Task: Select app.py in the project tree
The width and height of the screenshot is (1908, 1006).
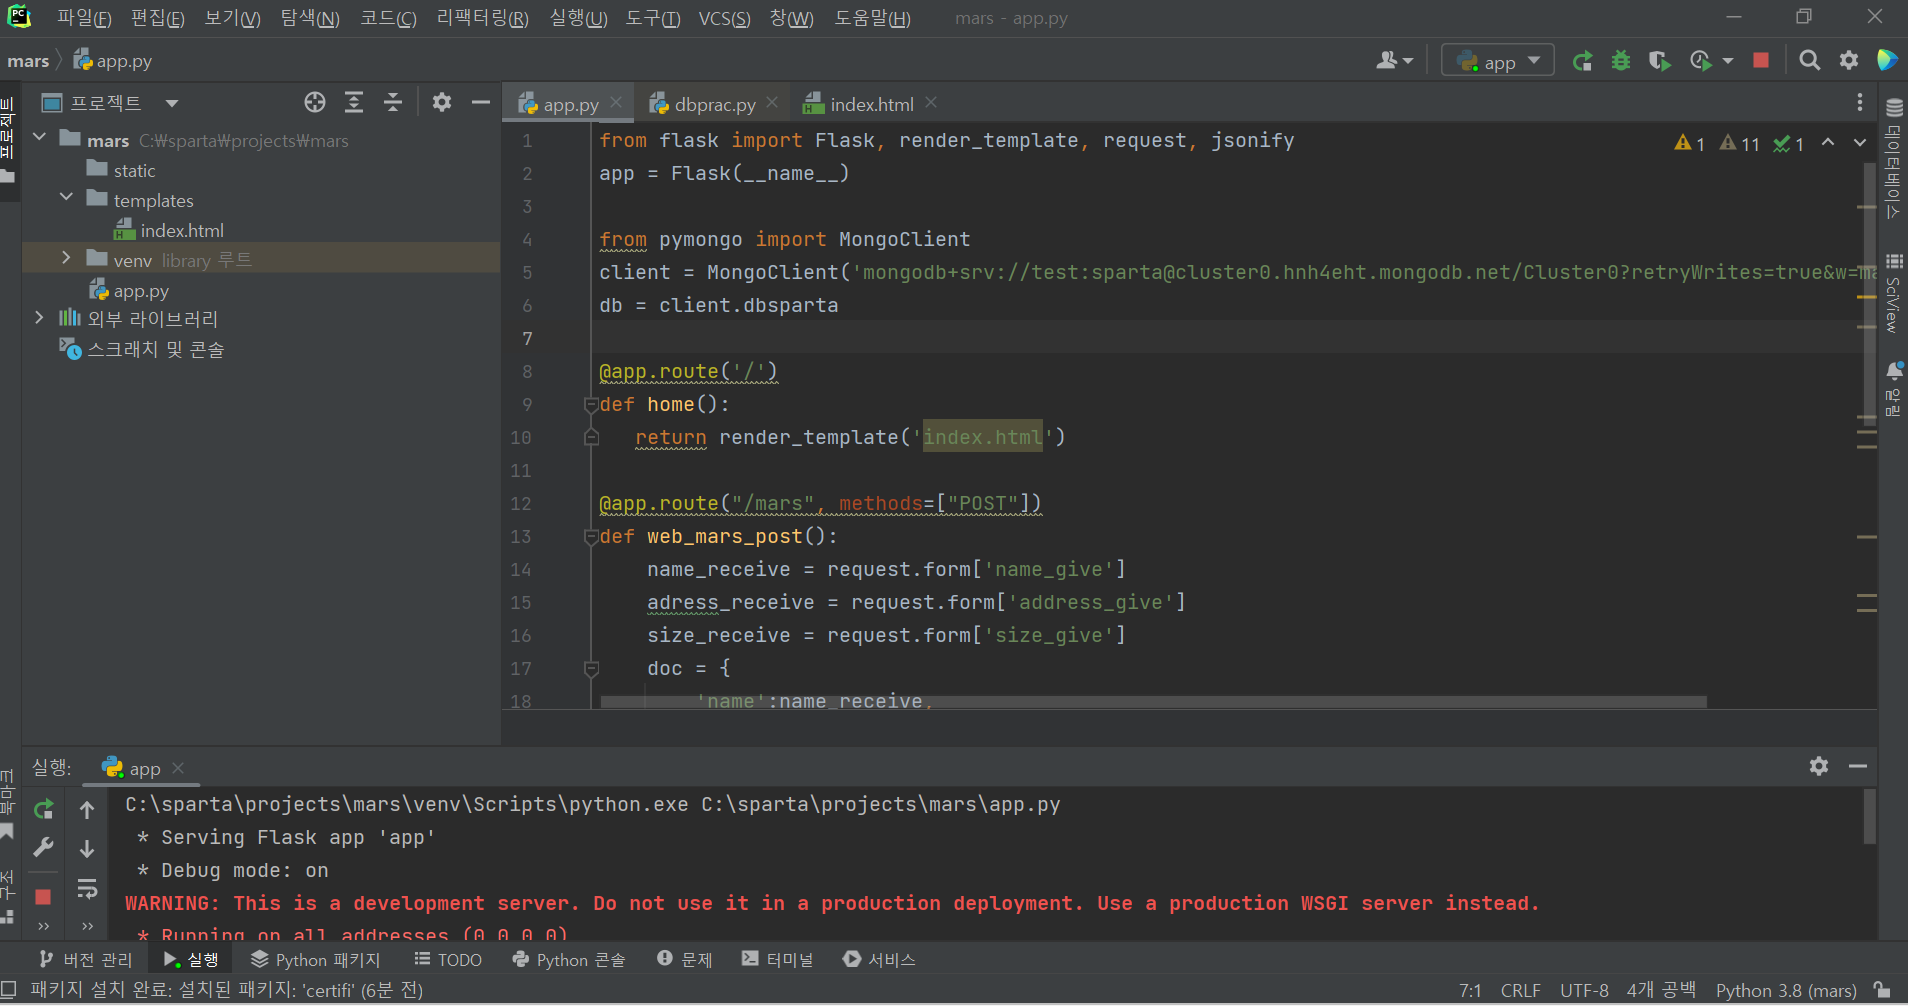Action: point(140,291)
